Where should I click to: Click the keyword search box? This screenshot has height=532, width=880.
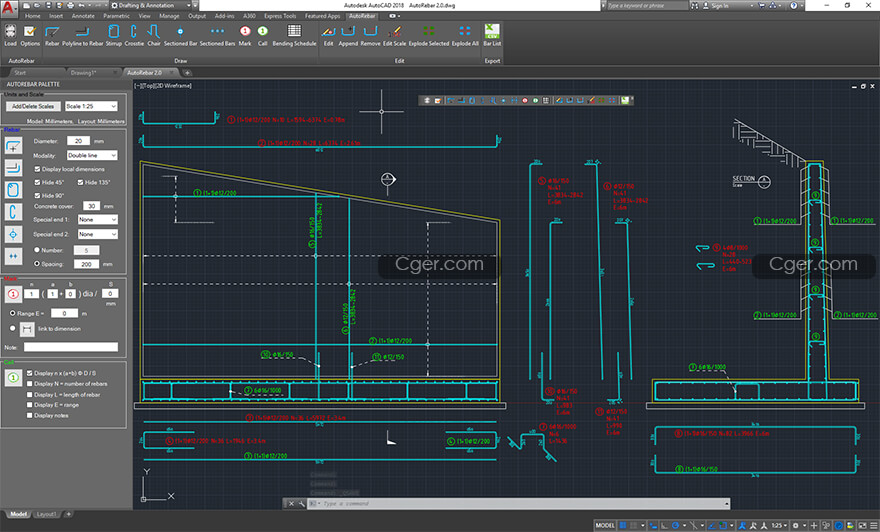[647, 5]
